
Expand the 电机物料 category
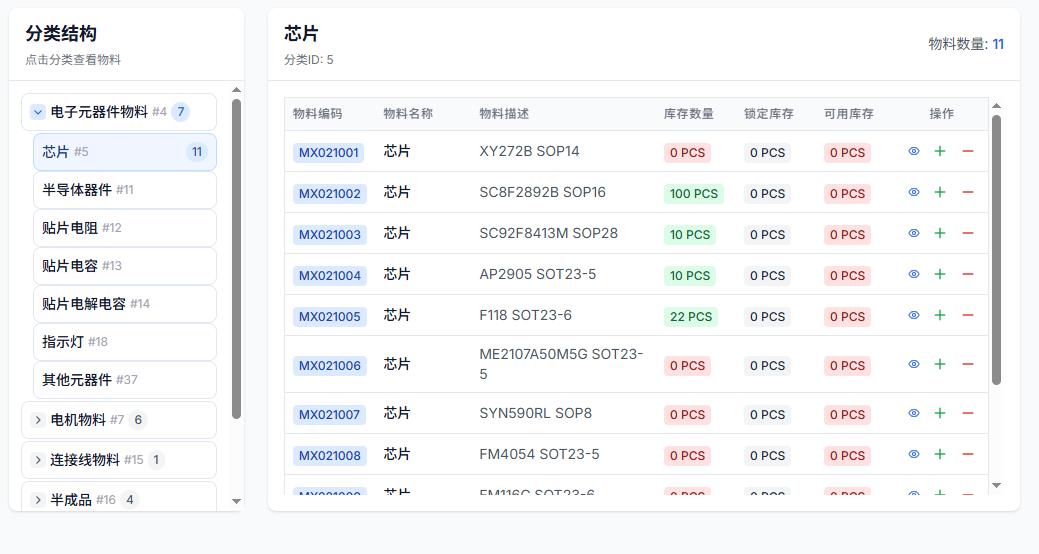[38, 420]
